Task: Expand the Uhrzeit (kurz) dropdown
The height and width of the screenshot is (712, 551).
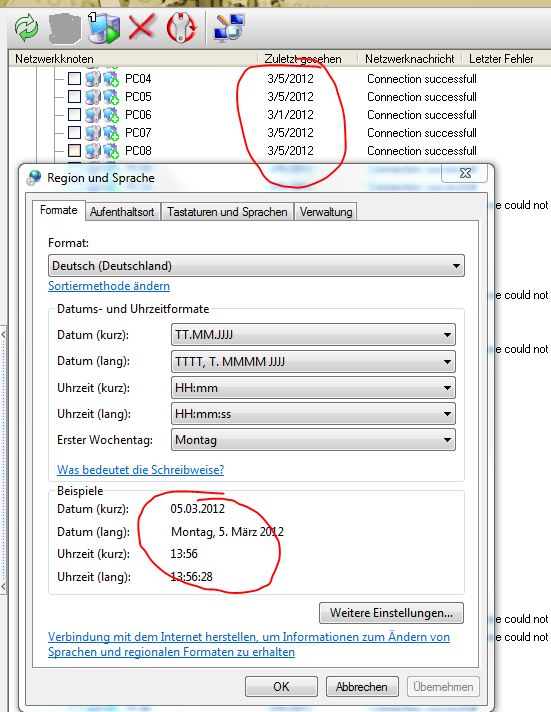Action: (313, 388)
